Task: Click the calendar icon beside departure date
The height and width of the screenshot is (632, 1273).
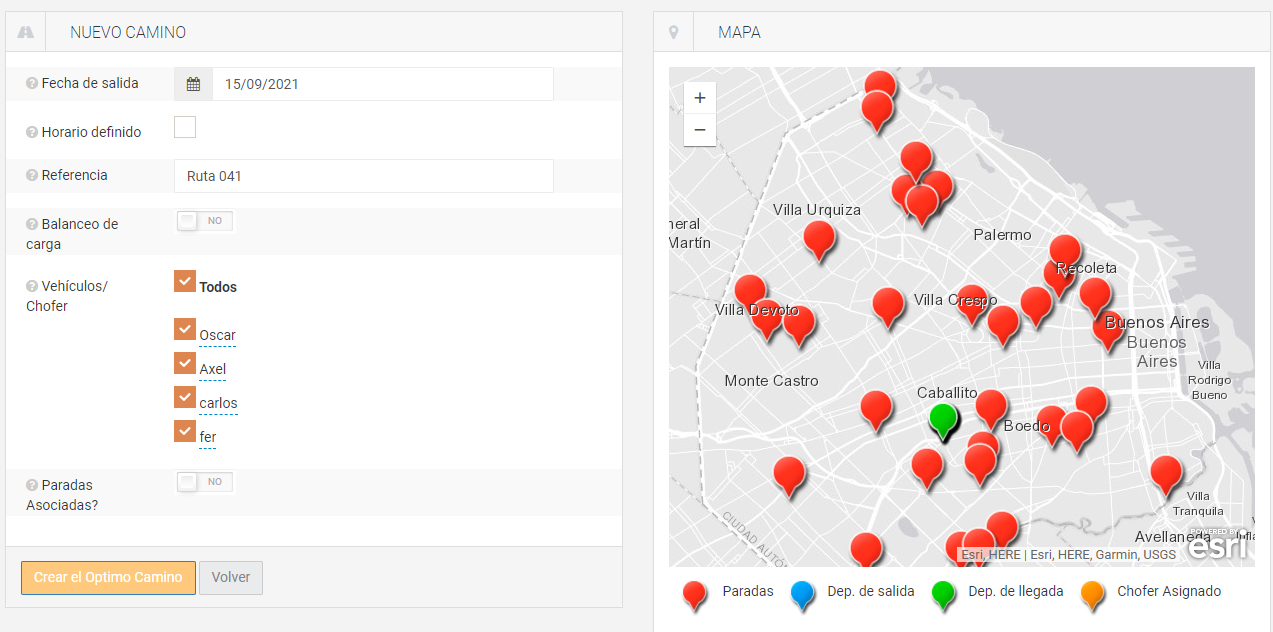Action: [193, 84]
